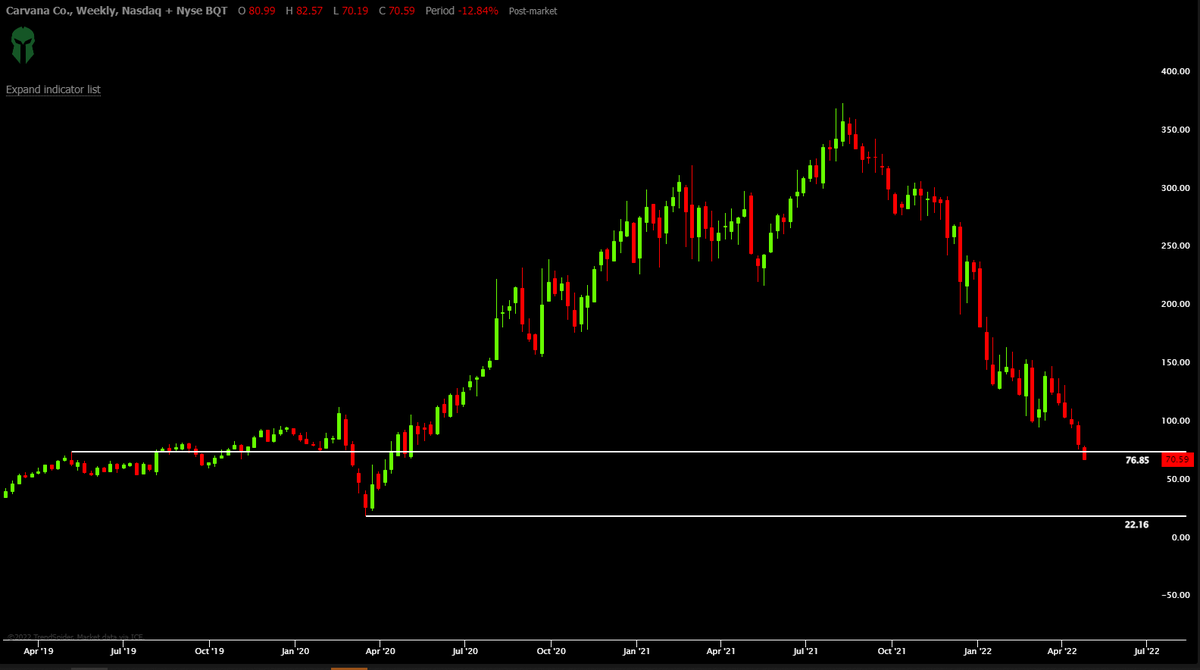The width and height of the screenshot is (1200, 670).
Task: Click the Oct '19 date axis label
Action: coord(210,649)
